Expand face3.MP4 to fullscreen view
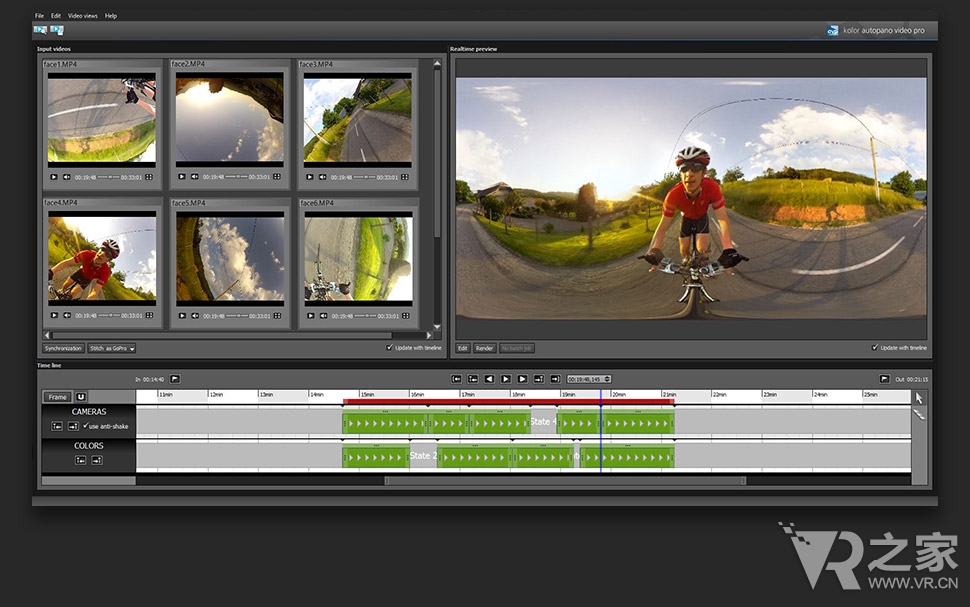This screenshot has height=607, width=970. pyautogui.click(x=405, y=177)
